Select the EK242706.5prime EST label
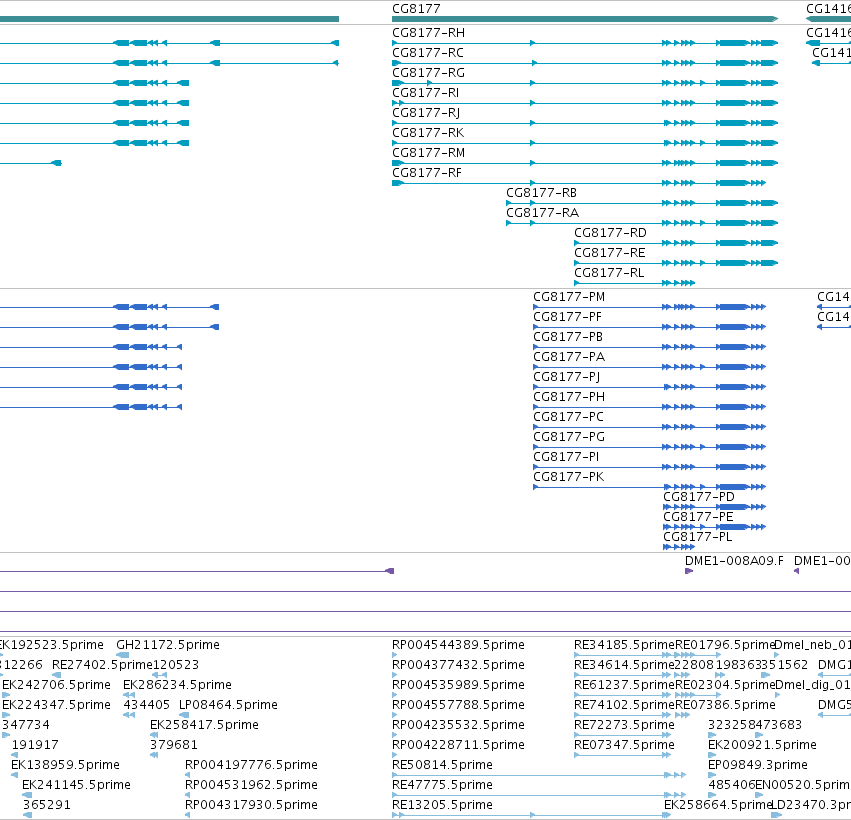Screen dimensions: 851x820 [x=56, y=685]
